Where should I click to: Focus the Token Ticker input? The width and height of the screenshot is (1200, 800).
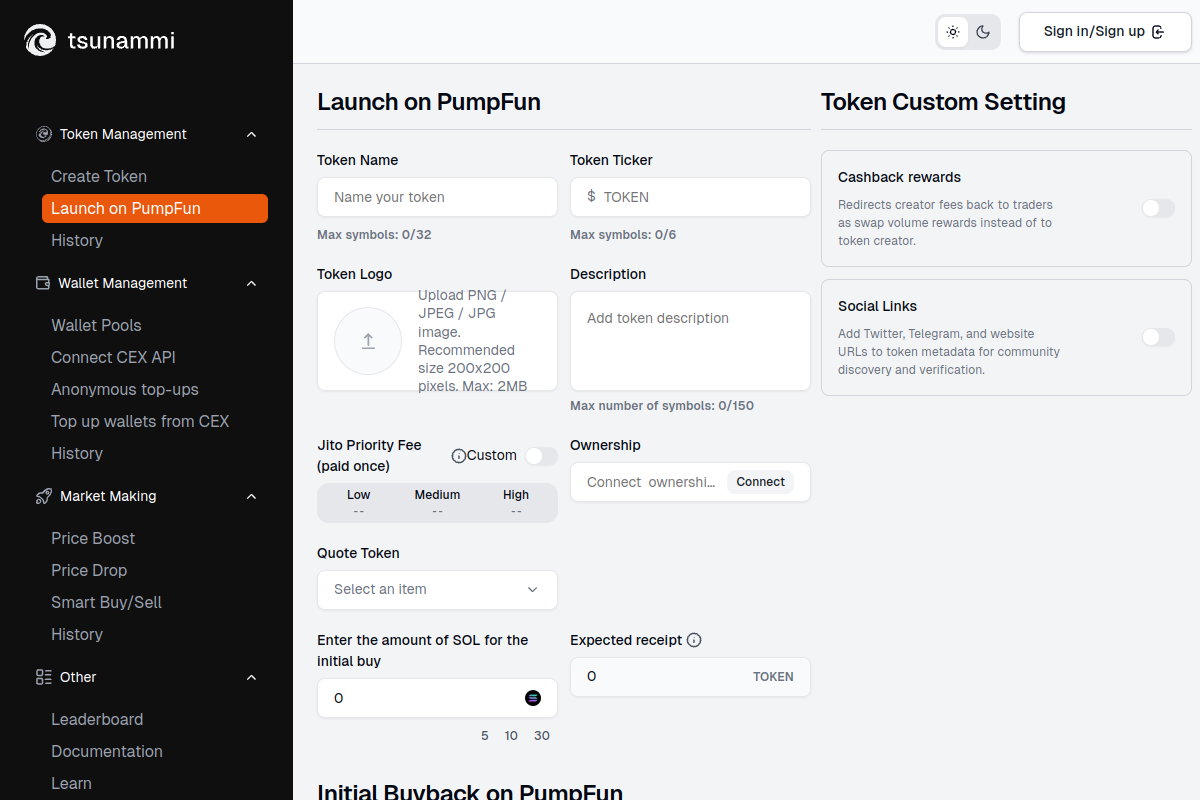coord(690,197)
